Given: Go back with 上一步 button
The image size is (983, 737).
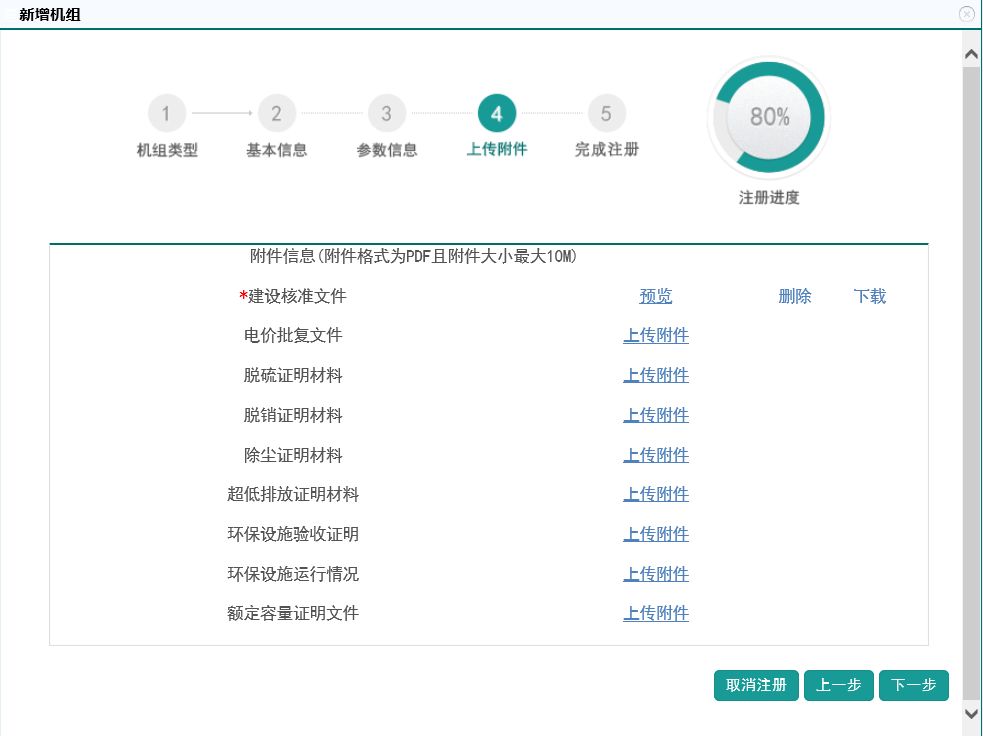Looking at the screenshot, I should click(x=839, y=685).
